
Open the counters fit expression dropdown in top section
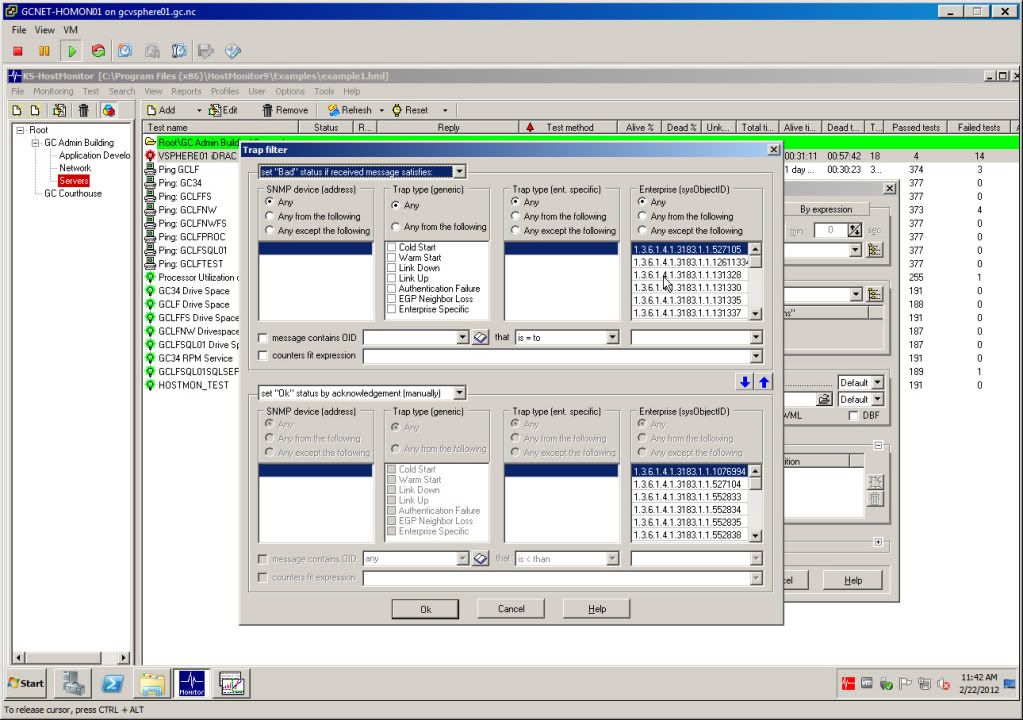[x=756, y=356]
